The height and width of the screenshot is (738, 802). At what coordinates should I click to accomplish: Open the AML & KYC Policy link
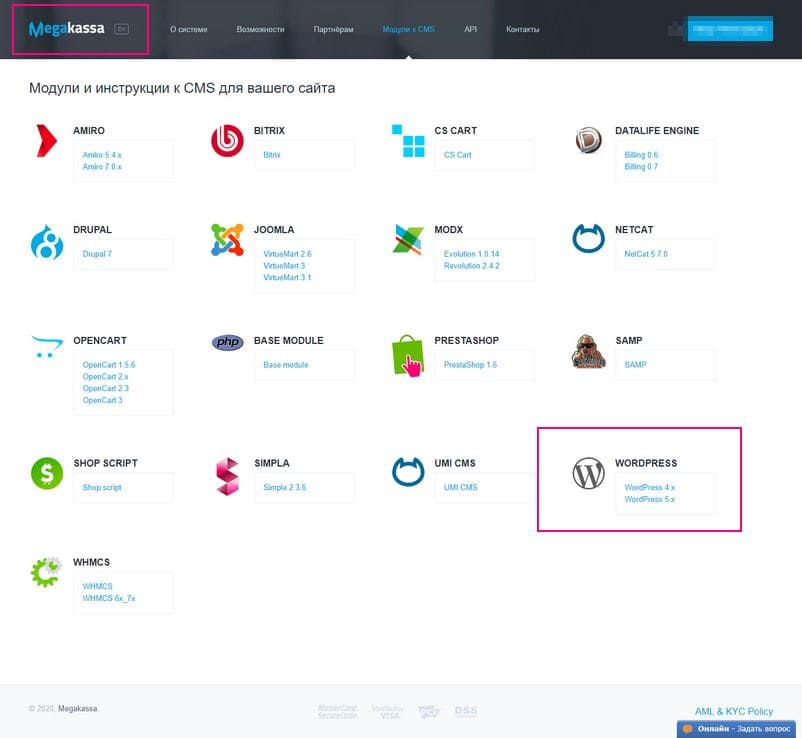point(733,711)
